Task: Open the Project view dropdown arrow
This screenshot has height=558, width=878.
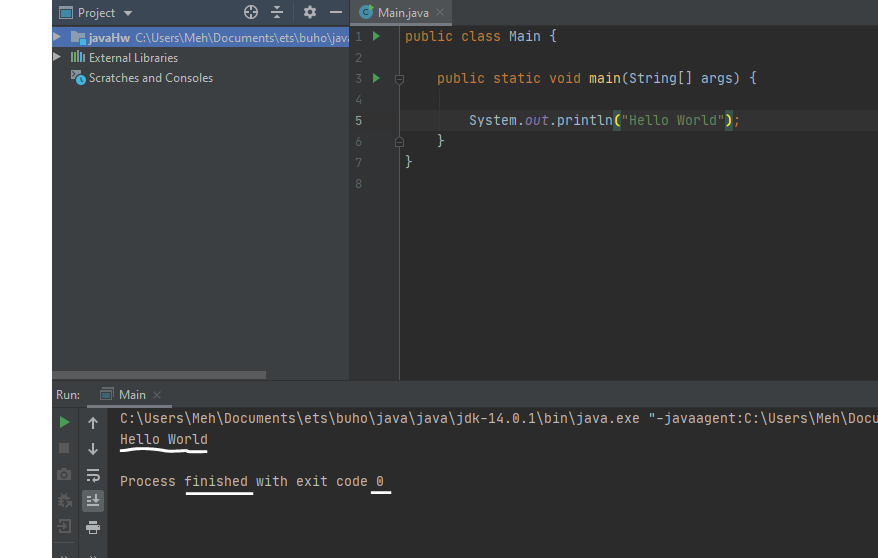Action: tap(128, 13)
